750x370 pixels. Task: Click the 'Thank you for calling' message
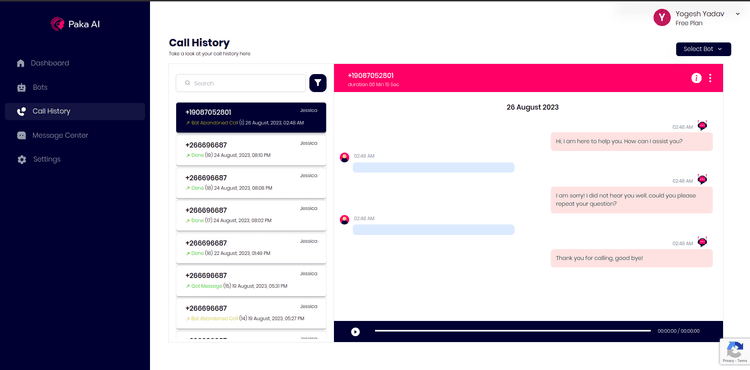pyautogui.click(x=631, y=258)
